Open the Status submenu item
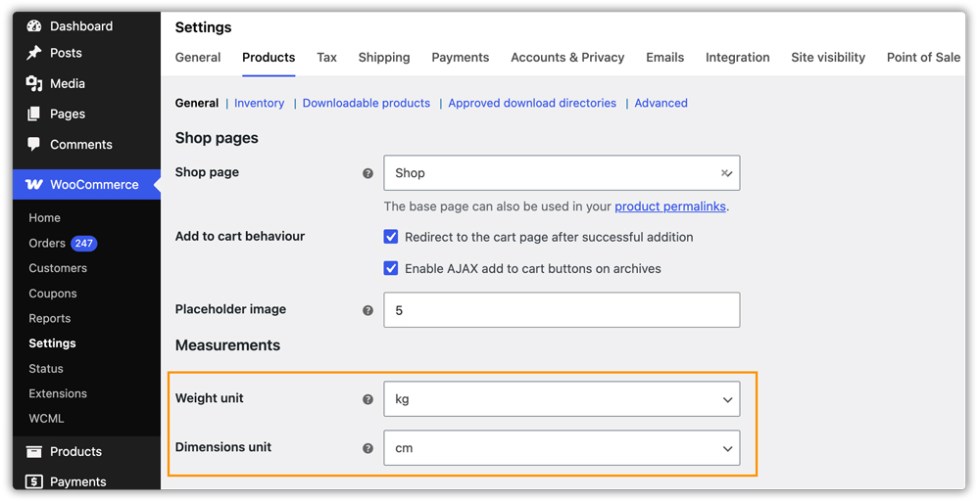 coord(46,369)
